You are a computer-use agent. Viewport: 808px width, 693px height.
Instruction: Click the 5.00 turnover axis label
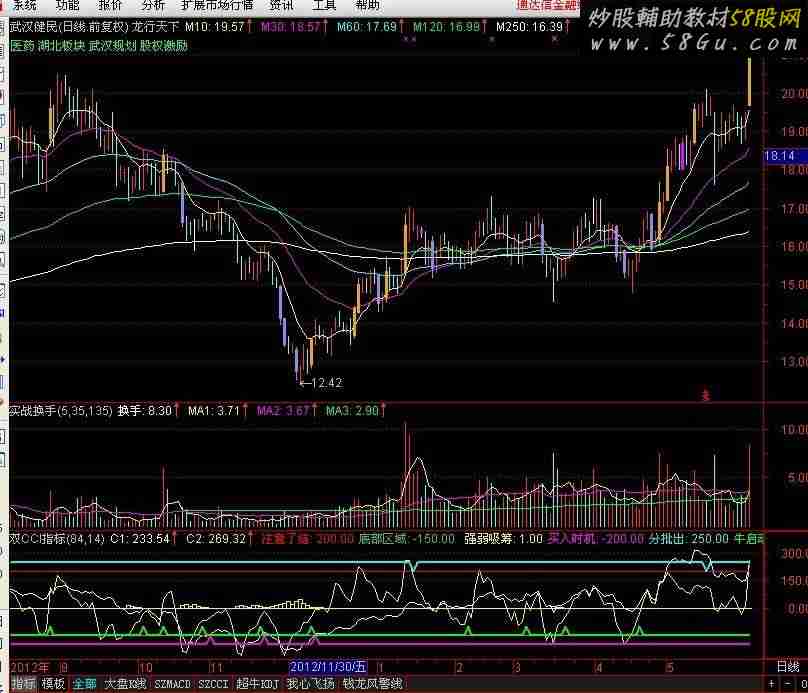tap(797, 478)
